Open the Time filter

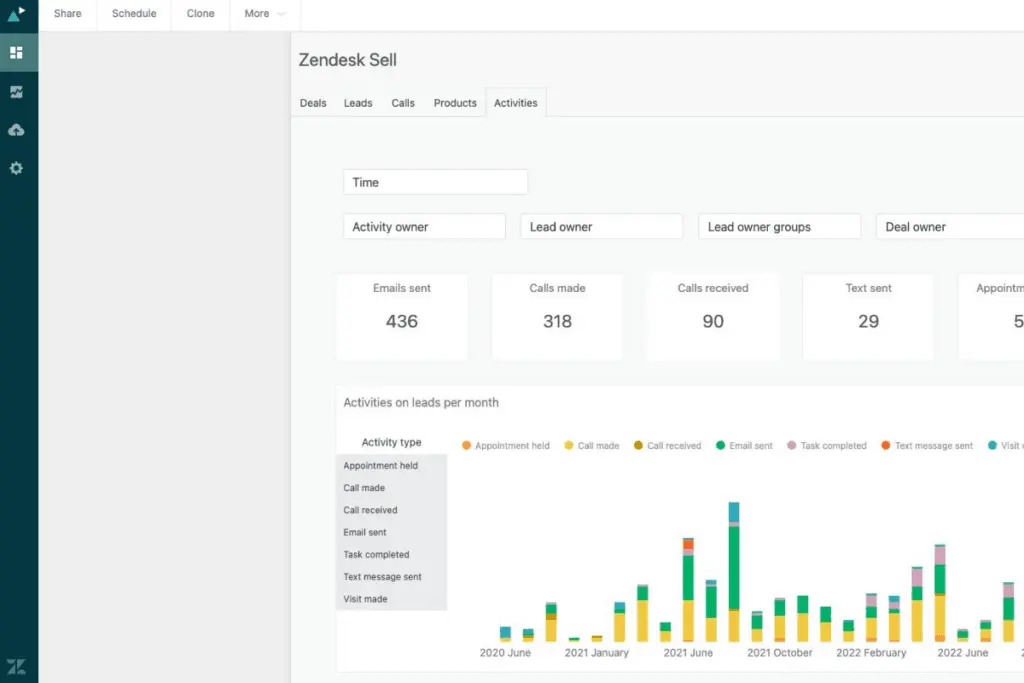436,182
